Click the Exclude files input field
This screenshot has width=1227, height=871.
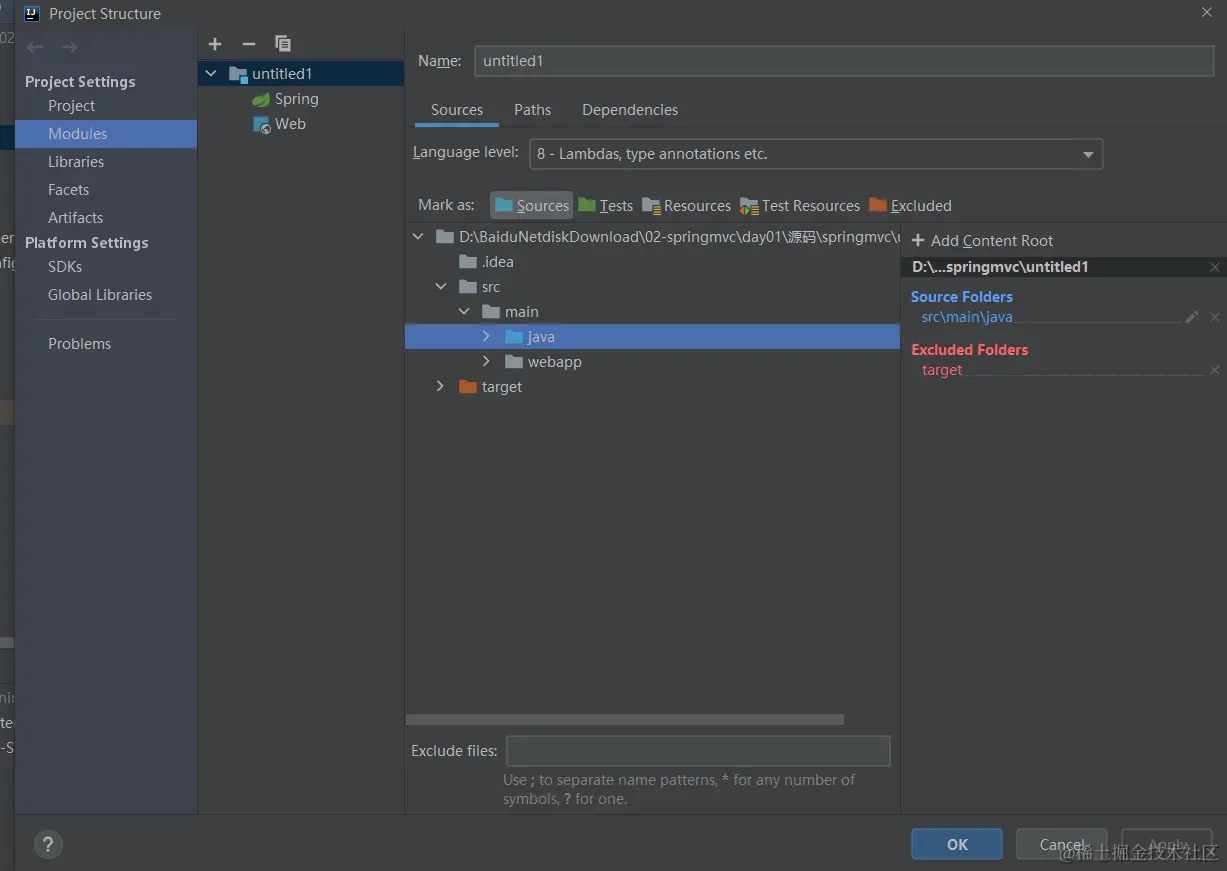[x=698, y=751]
